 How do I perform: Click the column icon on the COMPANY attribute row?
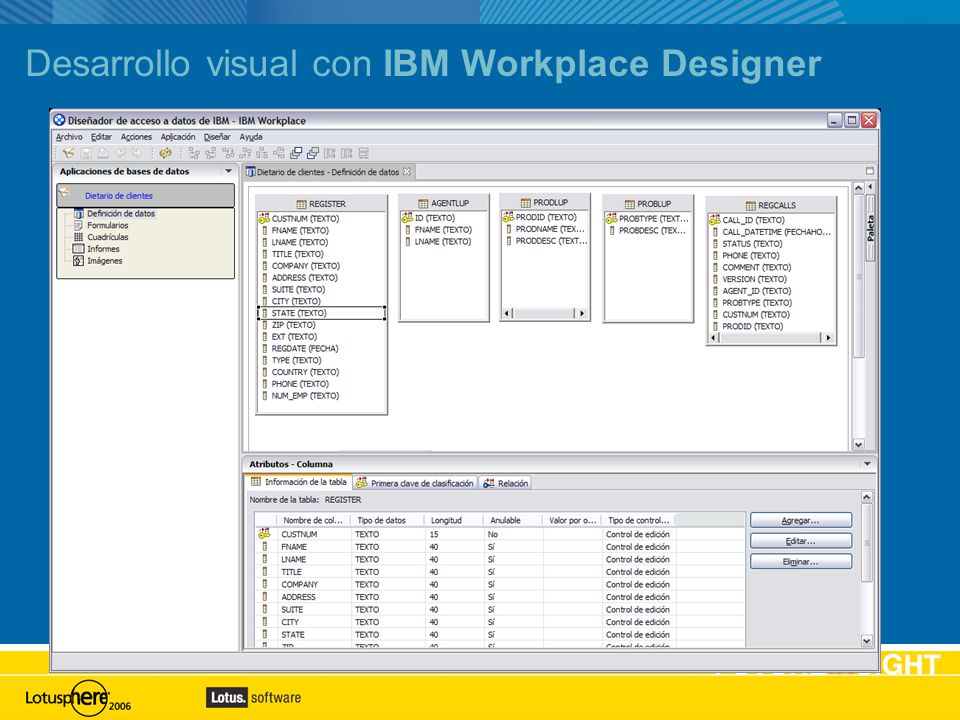[x=265, y=584]
